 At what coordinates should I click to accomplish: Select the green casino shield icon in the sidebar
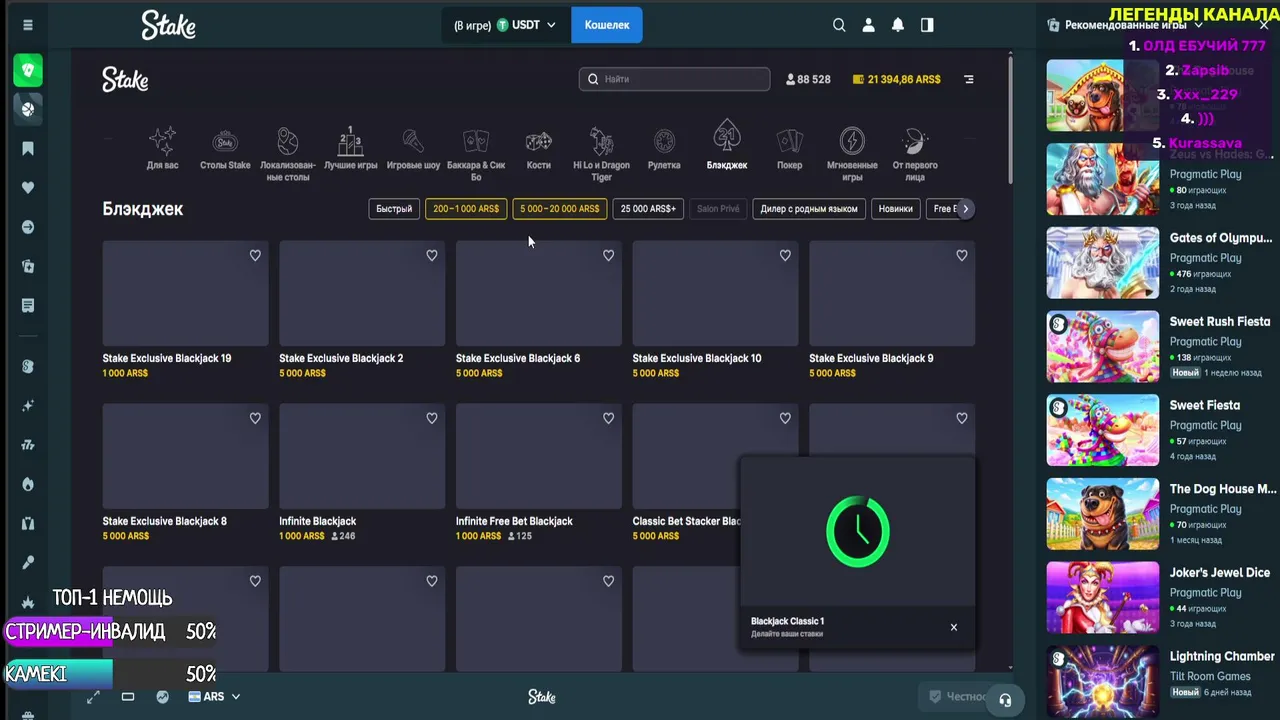click(28, 70)
